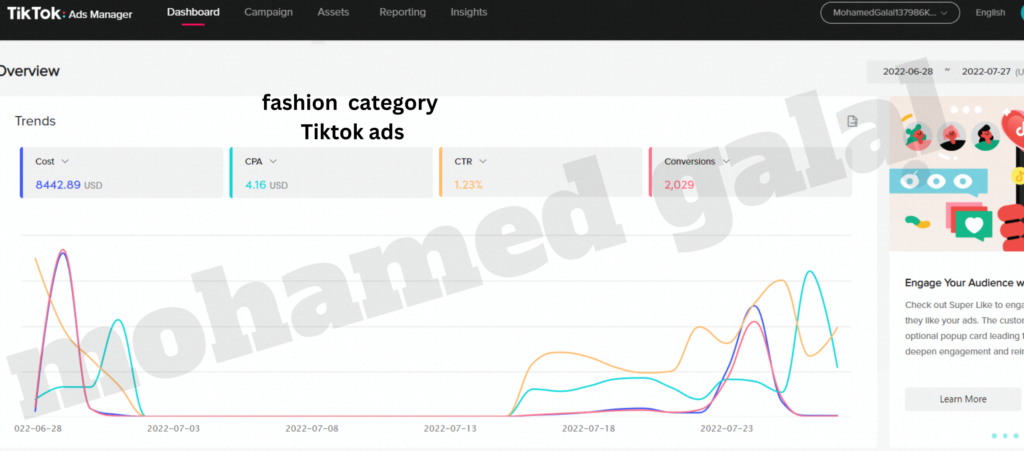Change the English language setting
This screenshot has height=451, width=1024.
click(x=989, y=13)
